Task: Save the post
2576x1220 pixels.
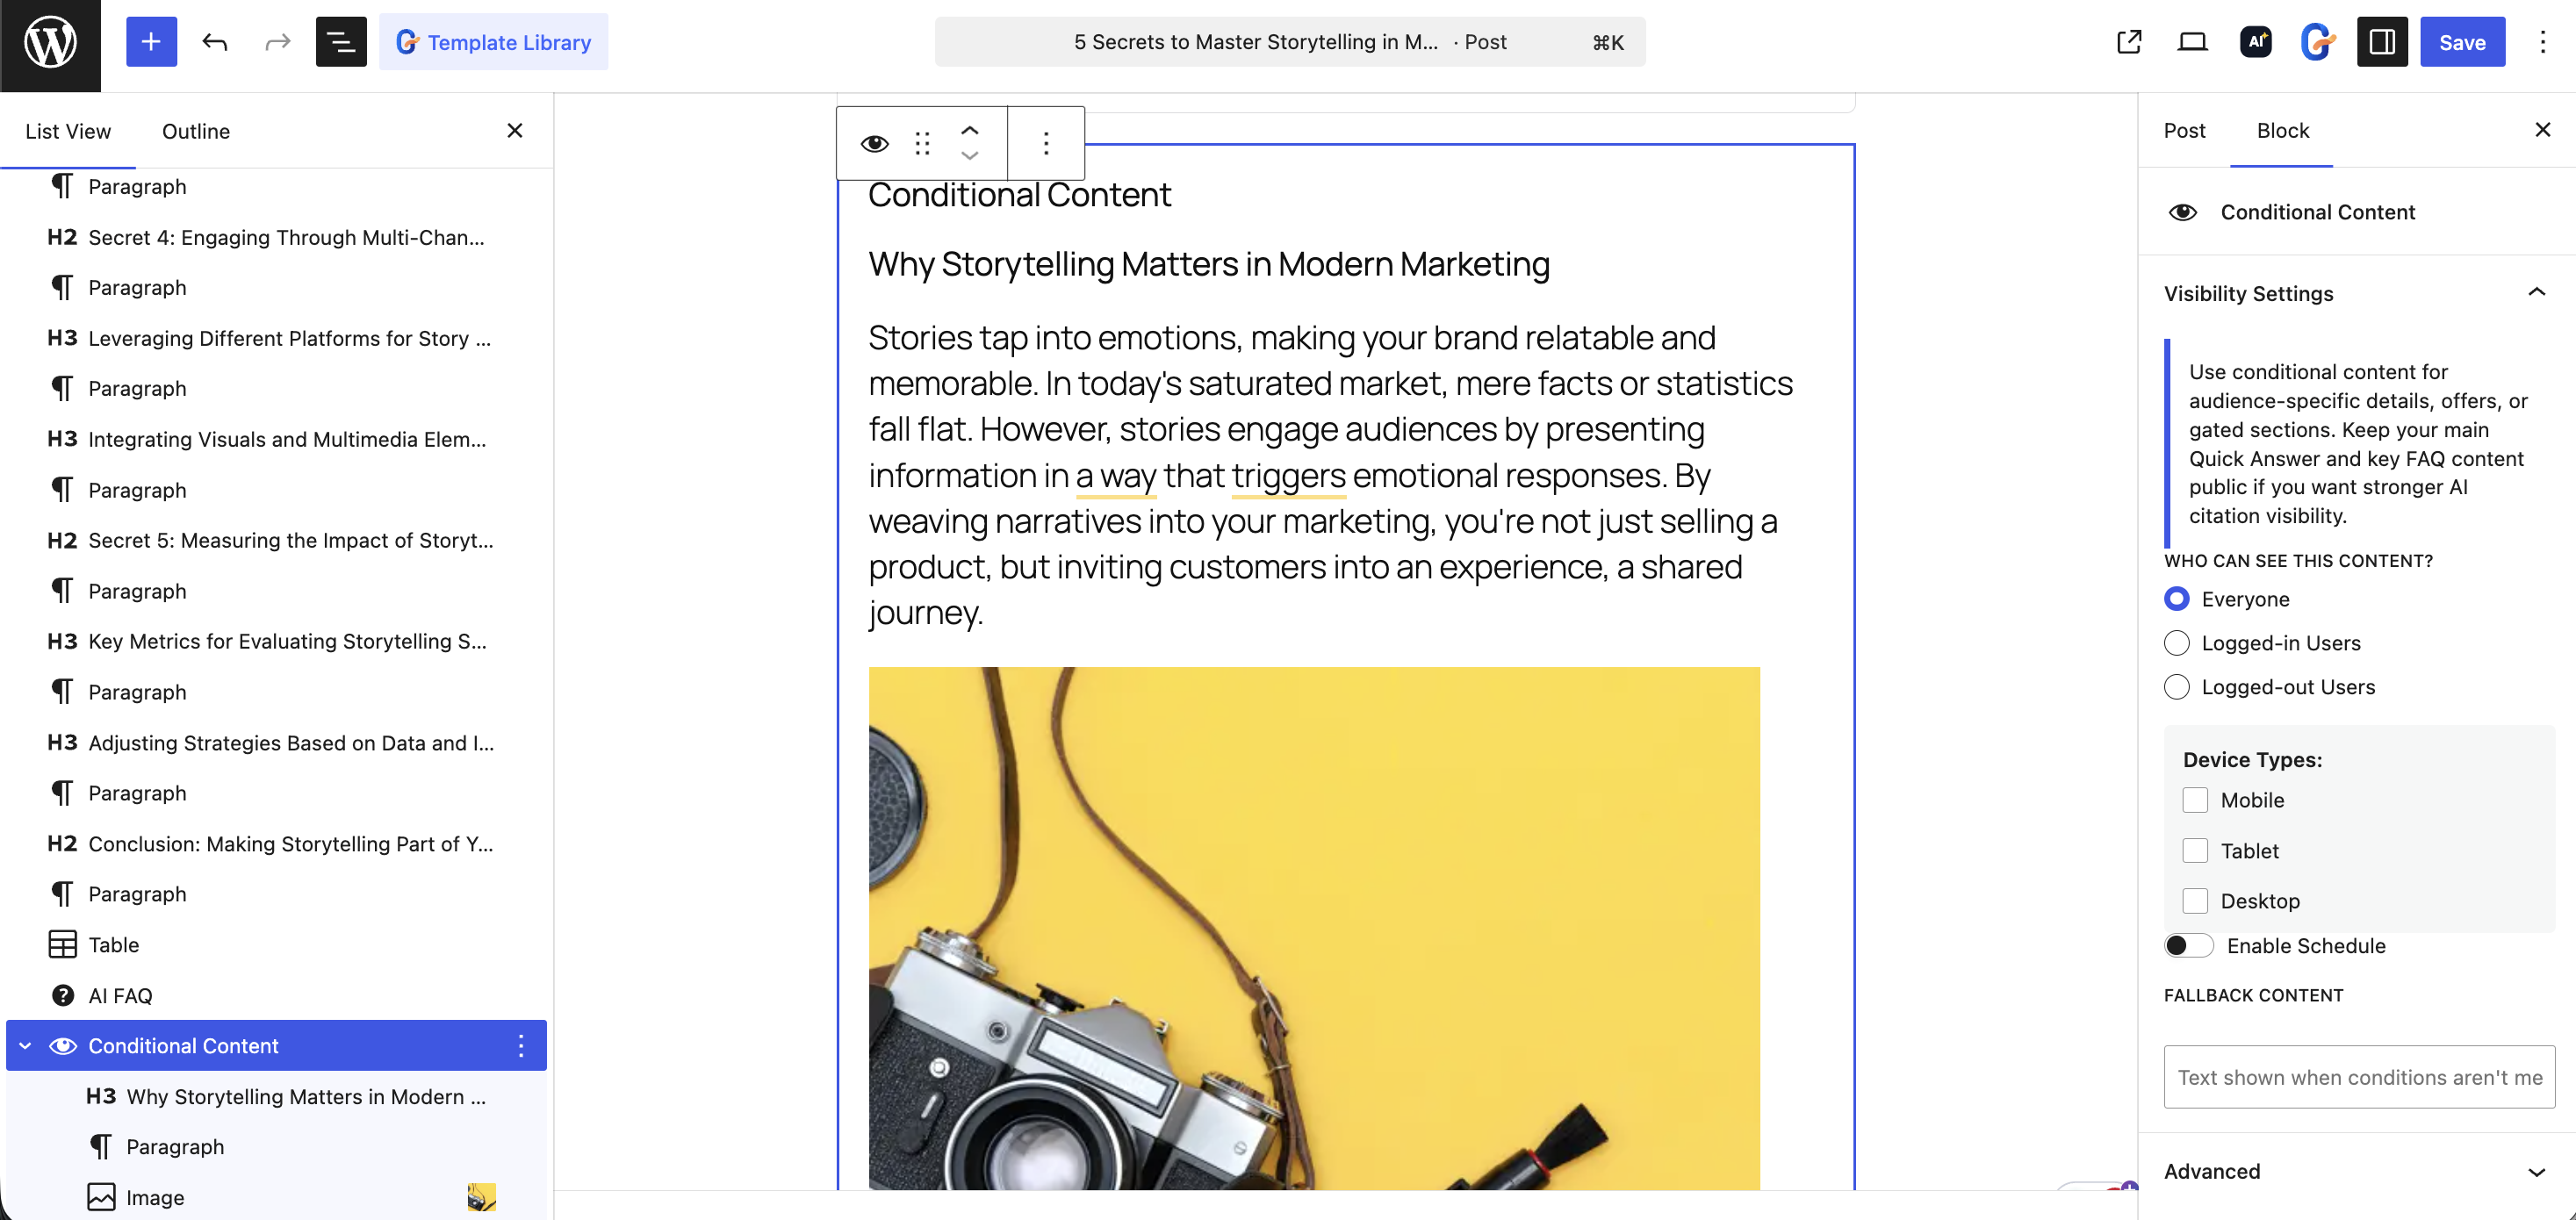Action: pyautogui.click(x=2462, y=42)
